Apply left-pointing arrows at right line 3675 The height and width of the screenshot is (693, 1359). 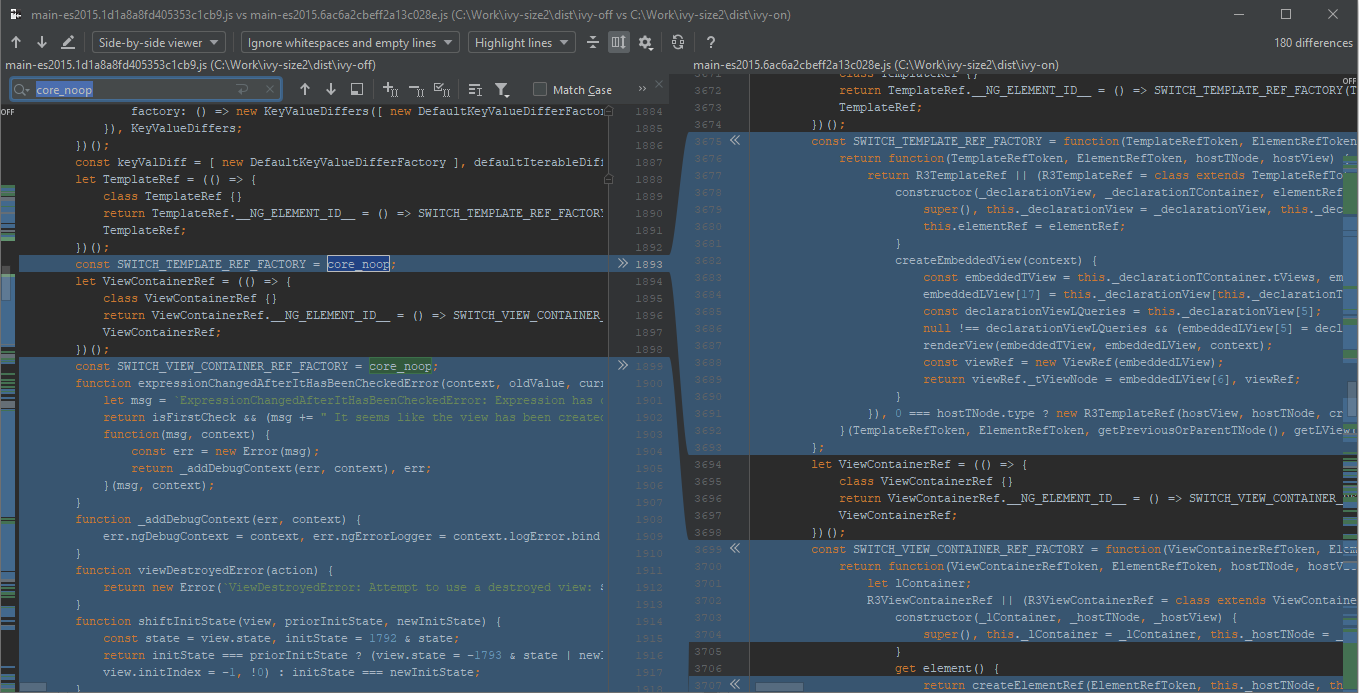(x=735, y=141)
